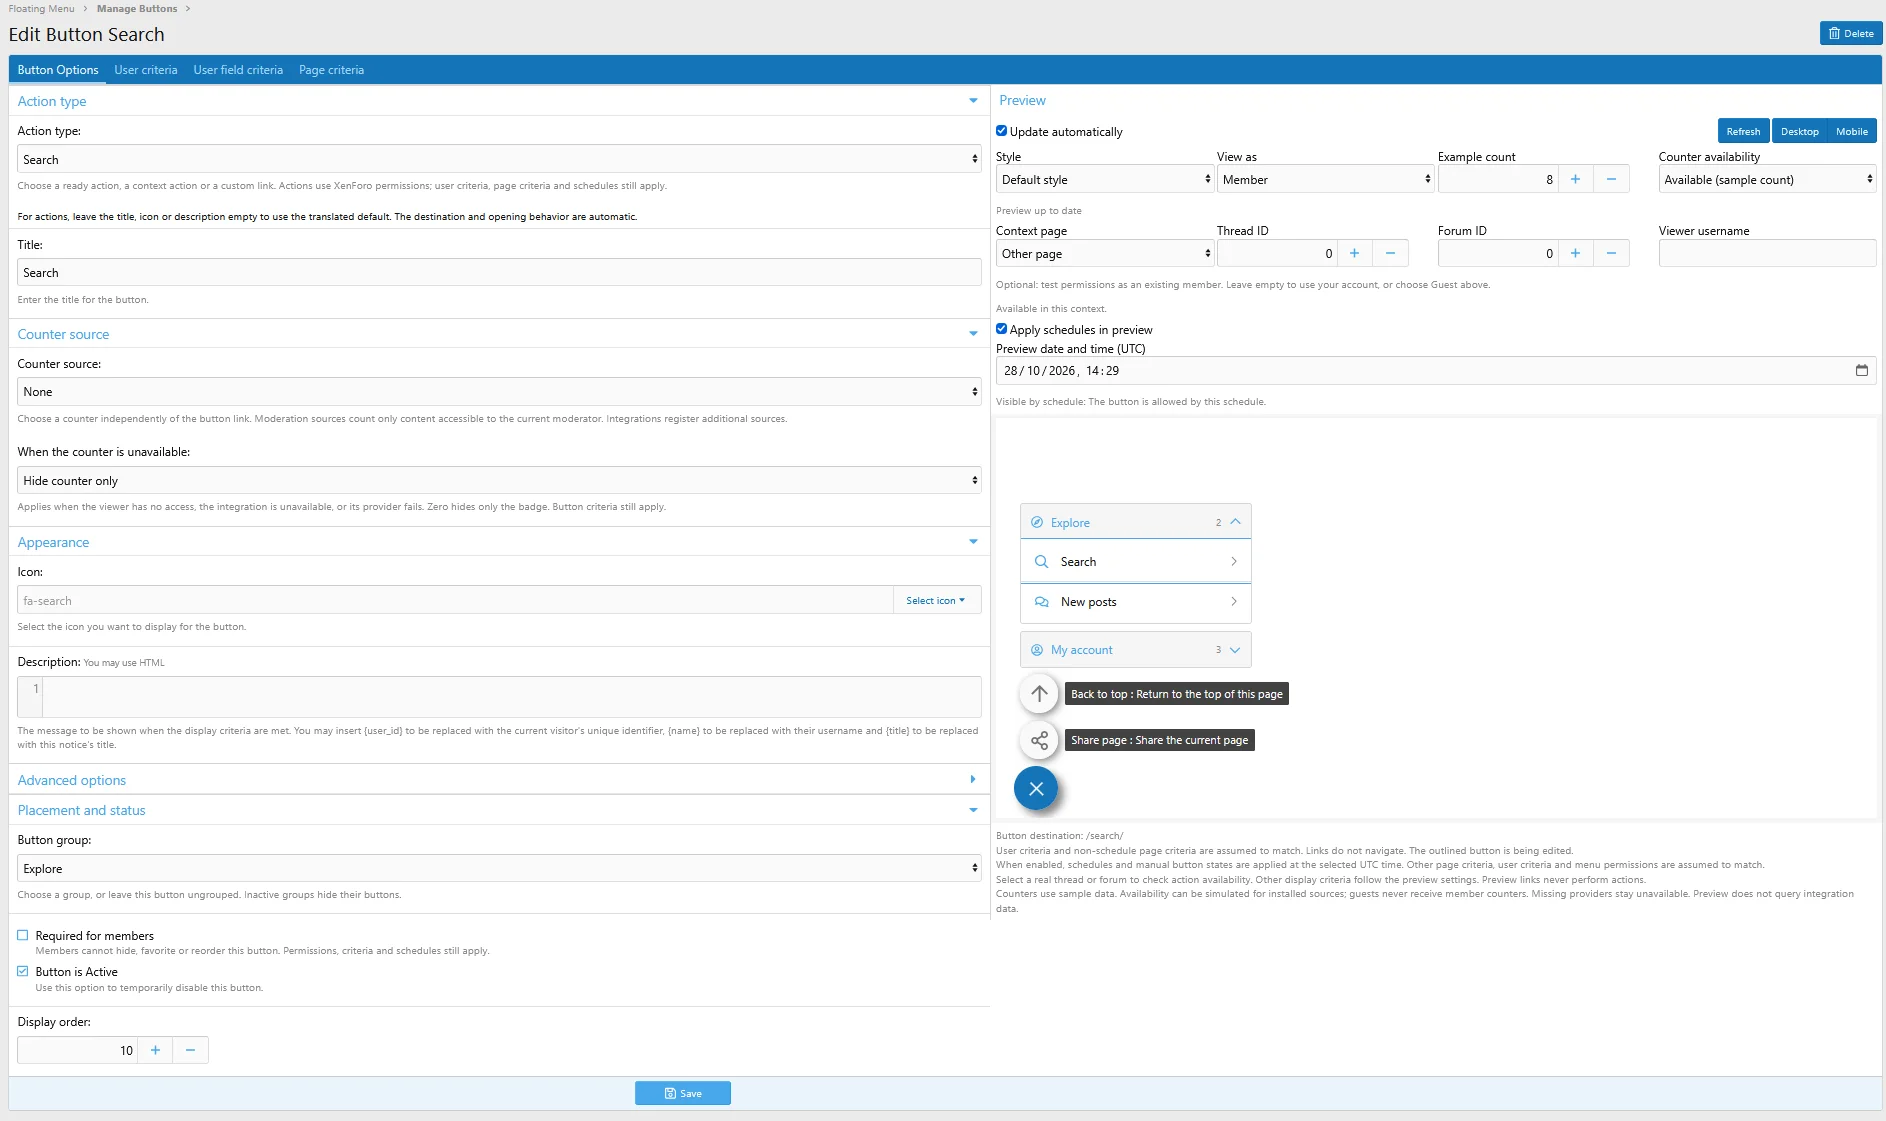This screenshot has height=1121, width=1886.
Task: Click the Delete button
Action: [x=1851, y=33]
